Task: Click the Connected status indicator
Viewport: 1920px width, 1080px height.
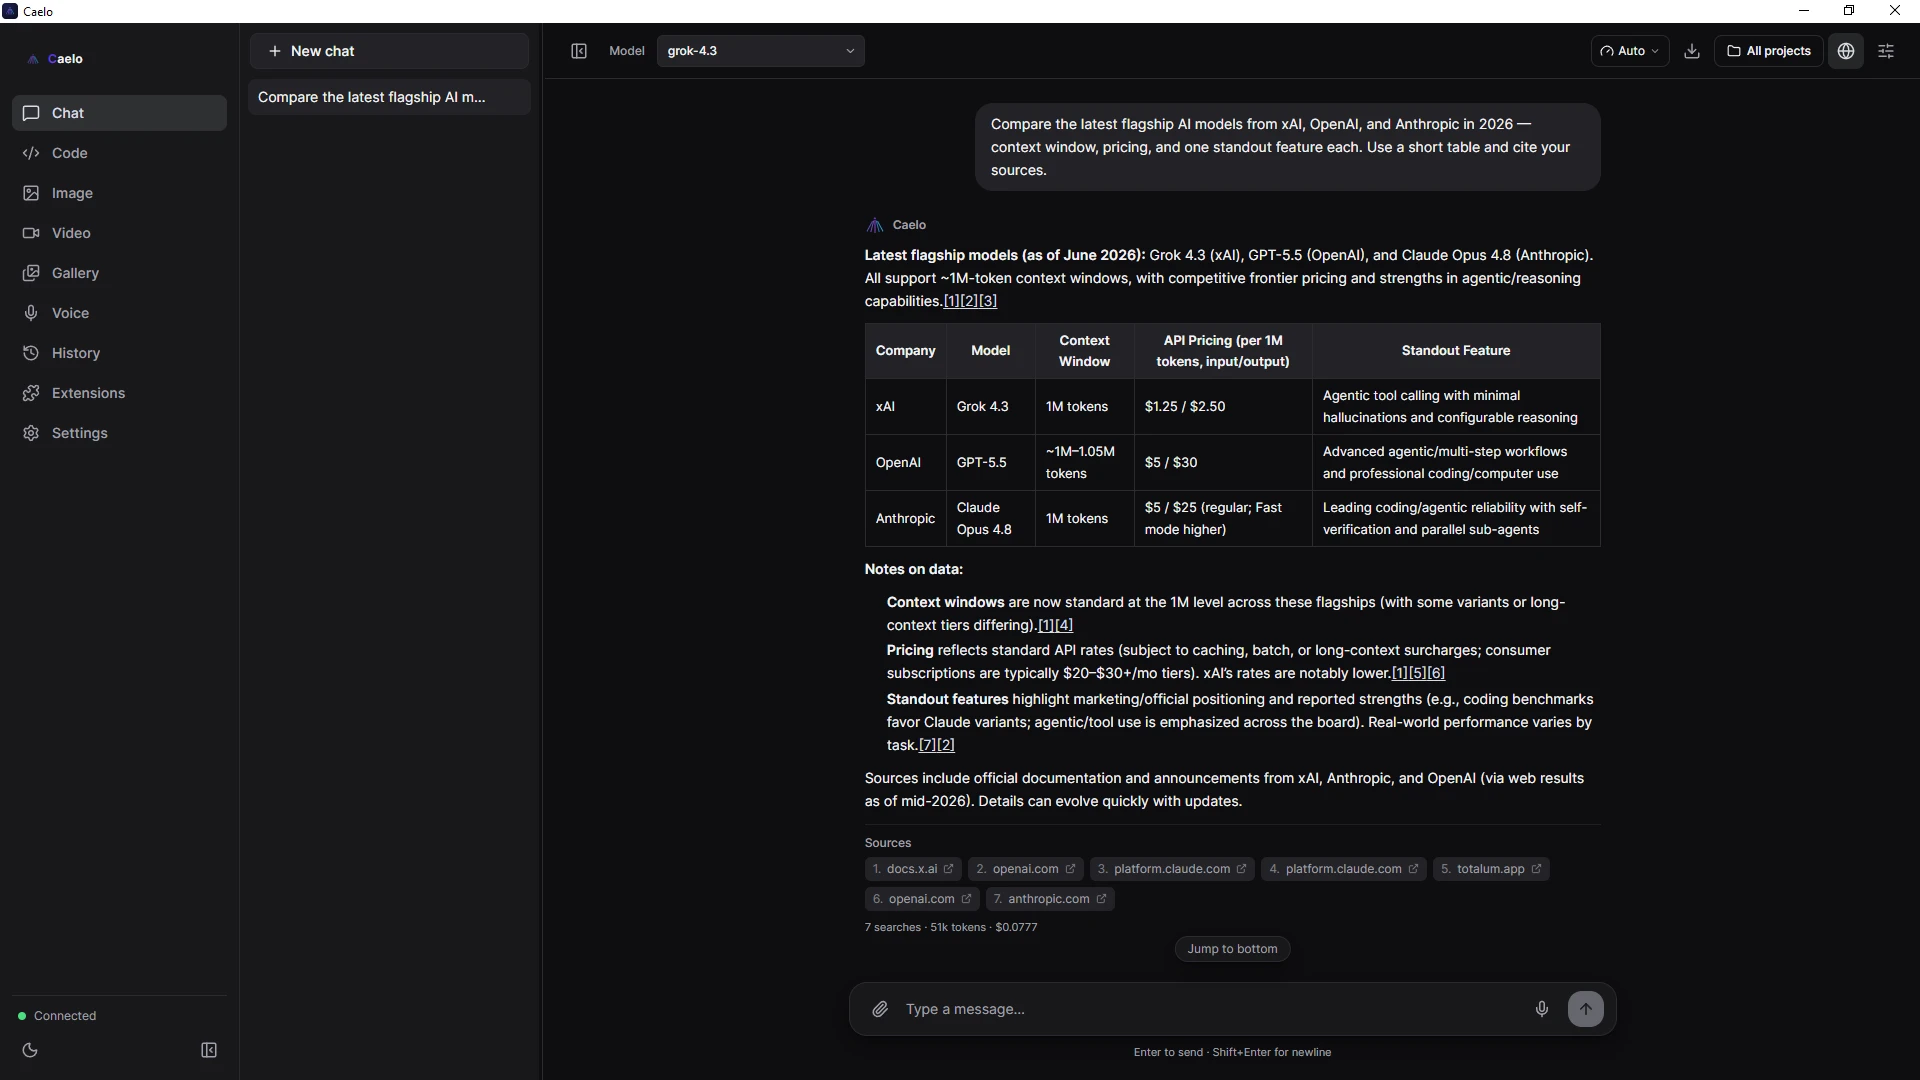Action: pos(57,1016)
